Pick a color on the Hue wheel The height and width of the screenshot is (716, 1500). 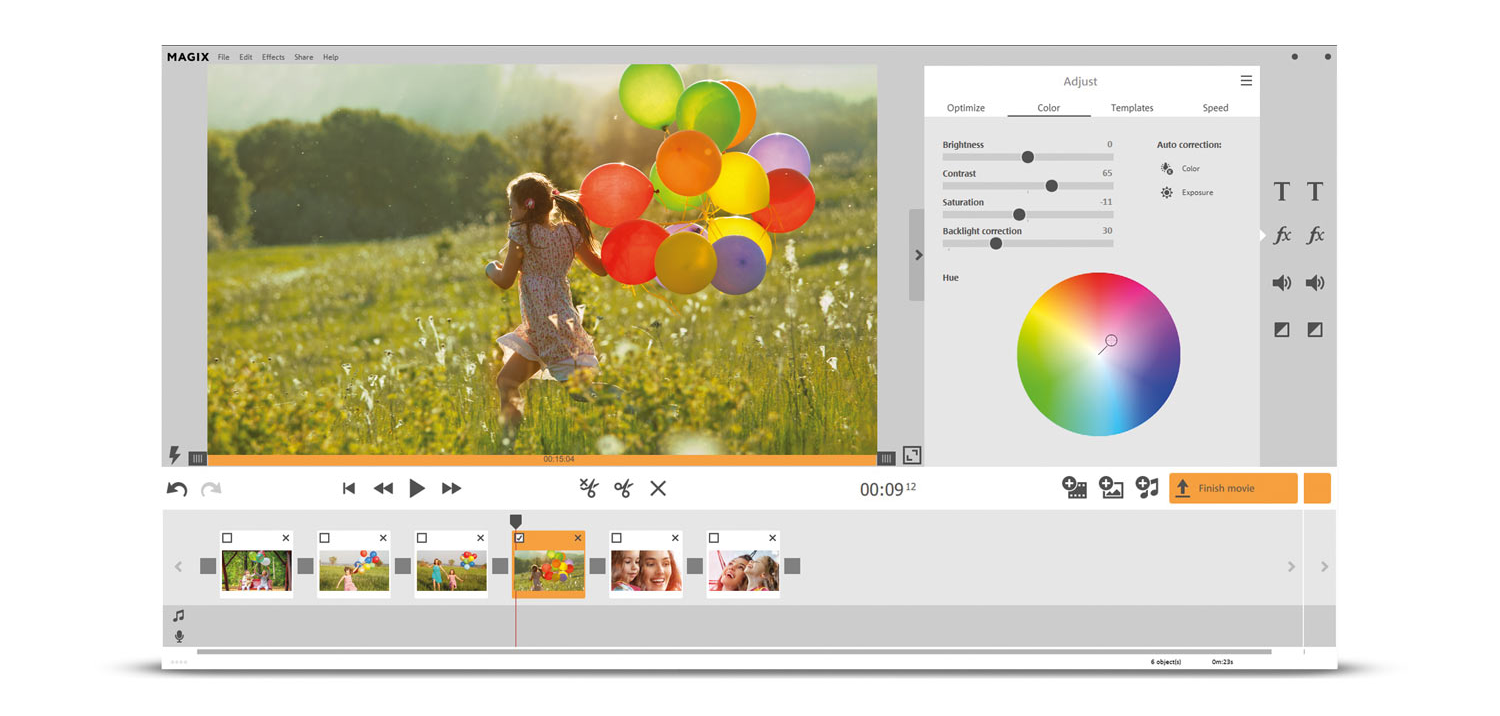pos(1099,354)
